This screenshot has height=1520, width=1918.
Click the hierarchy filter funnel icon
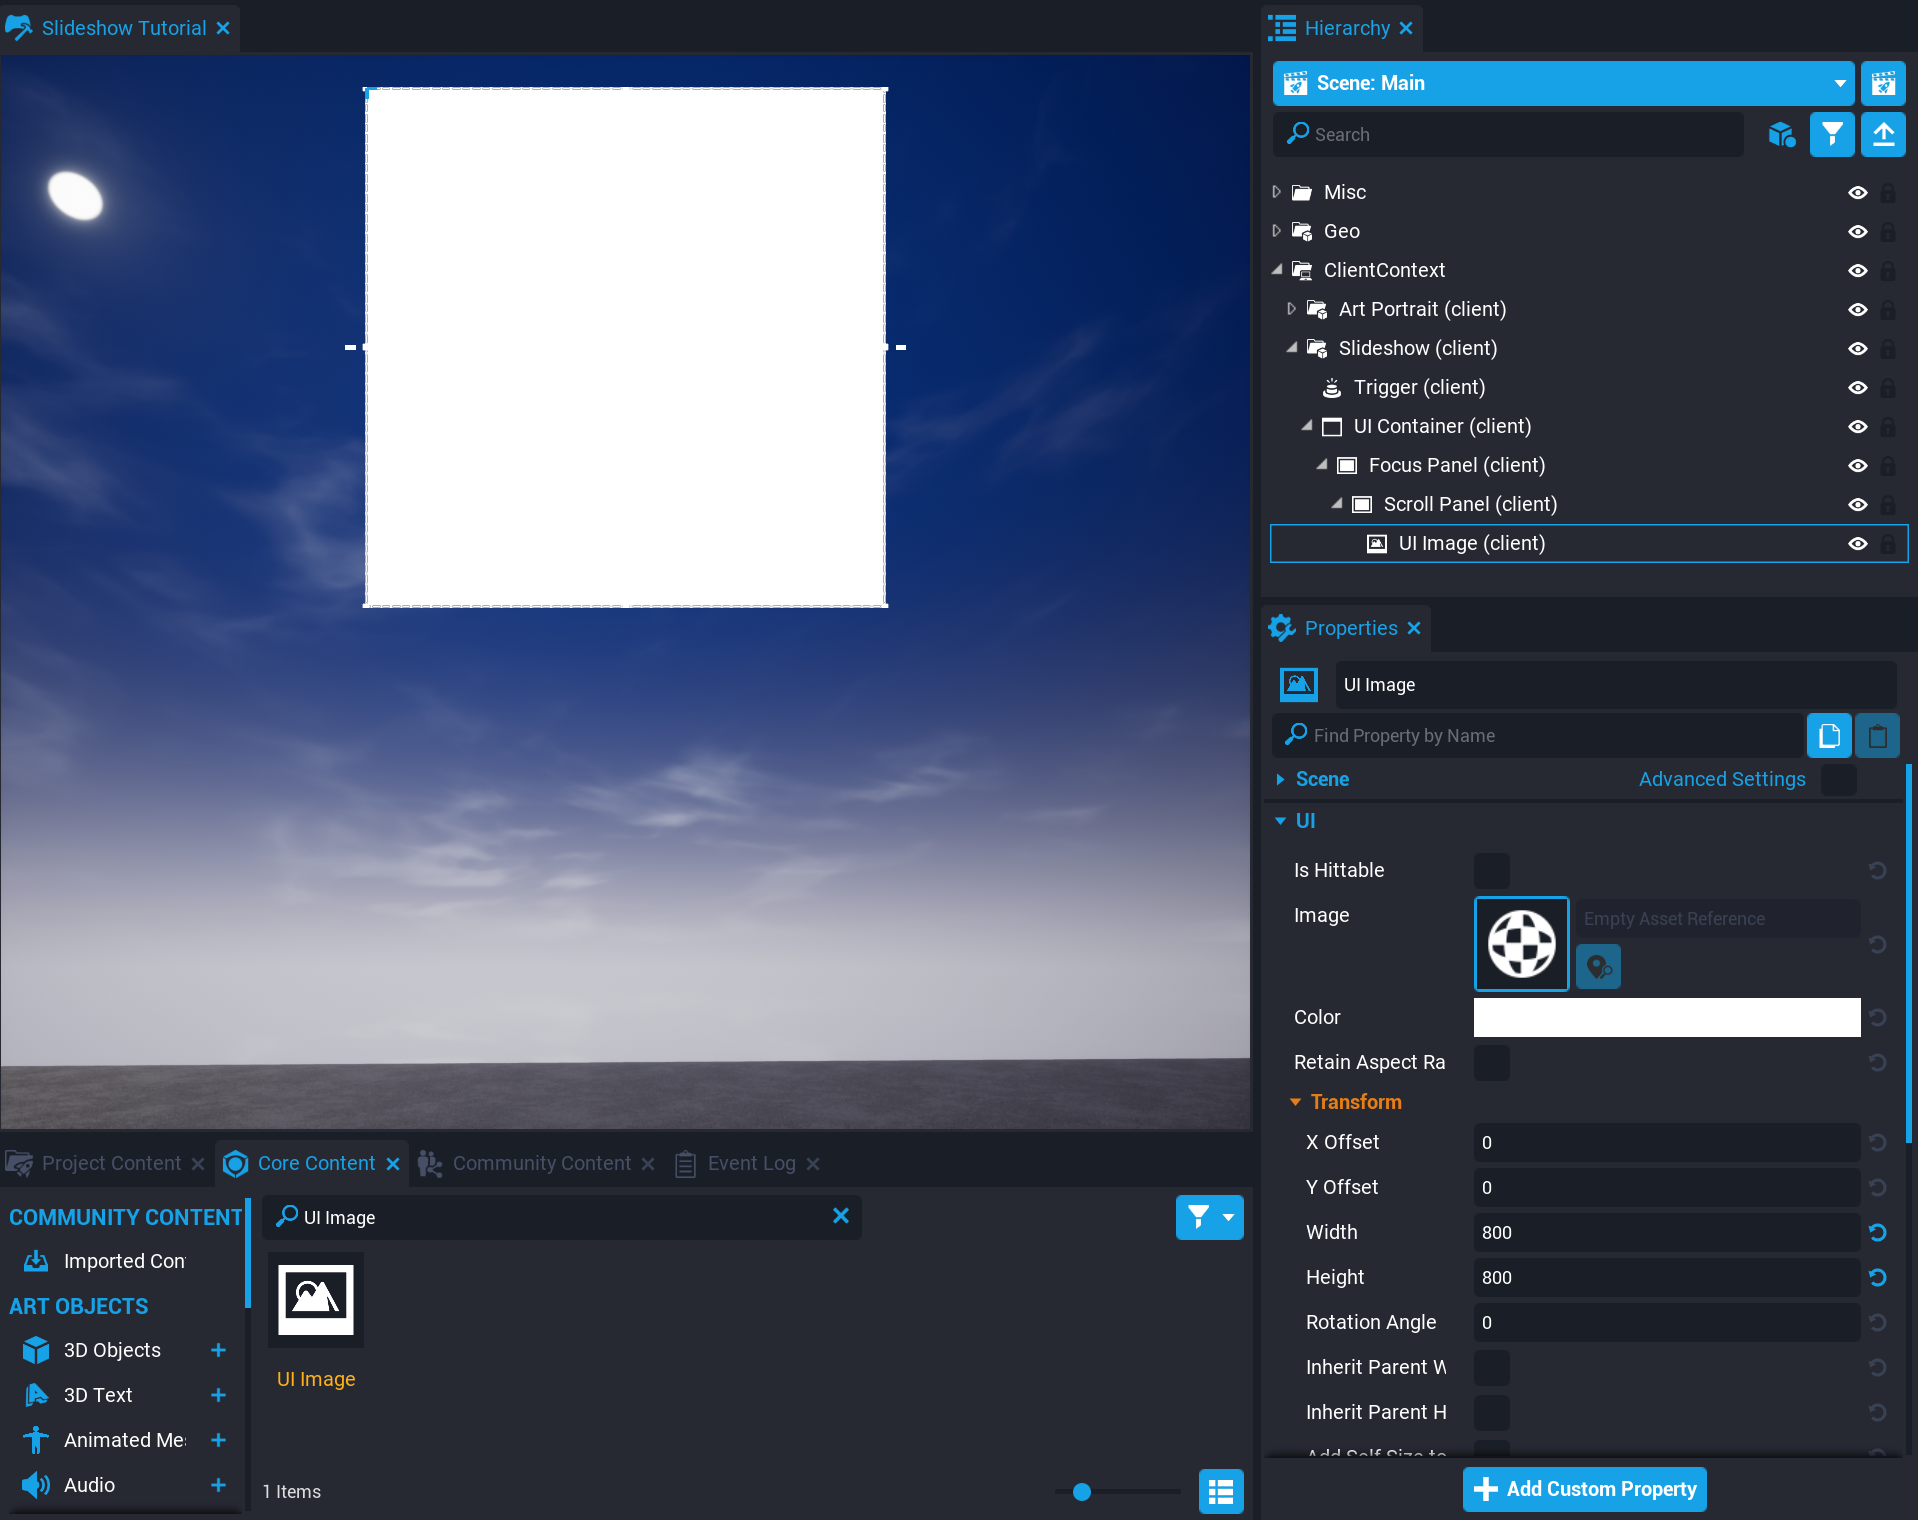[1831, 134]
